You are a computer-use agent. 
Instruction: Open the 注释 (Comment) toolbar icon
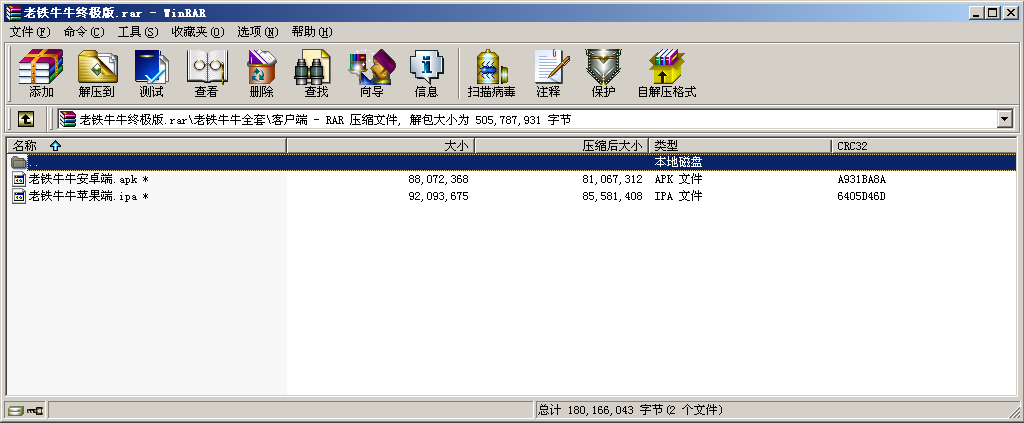[548, 74]
